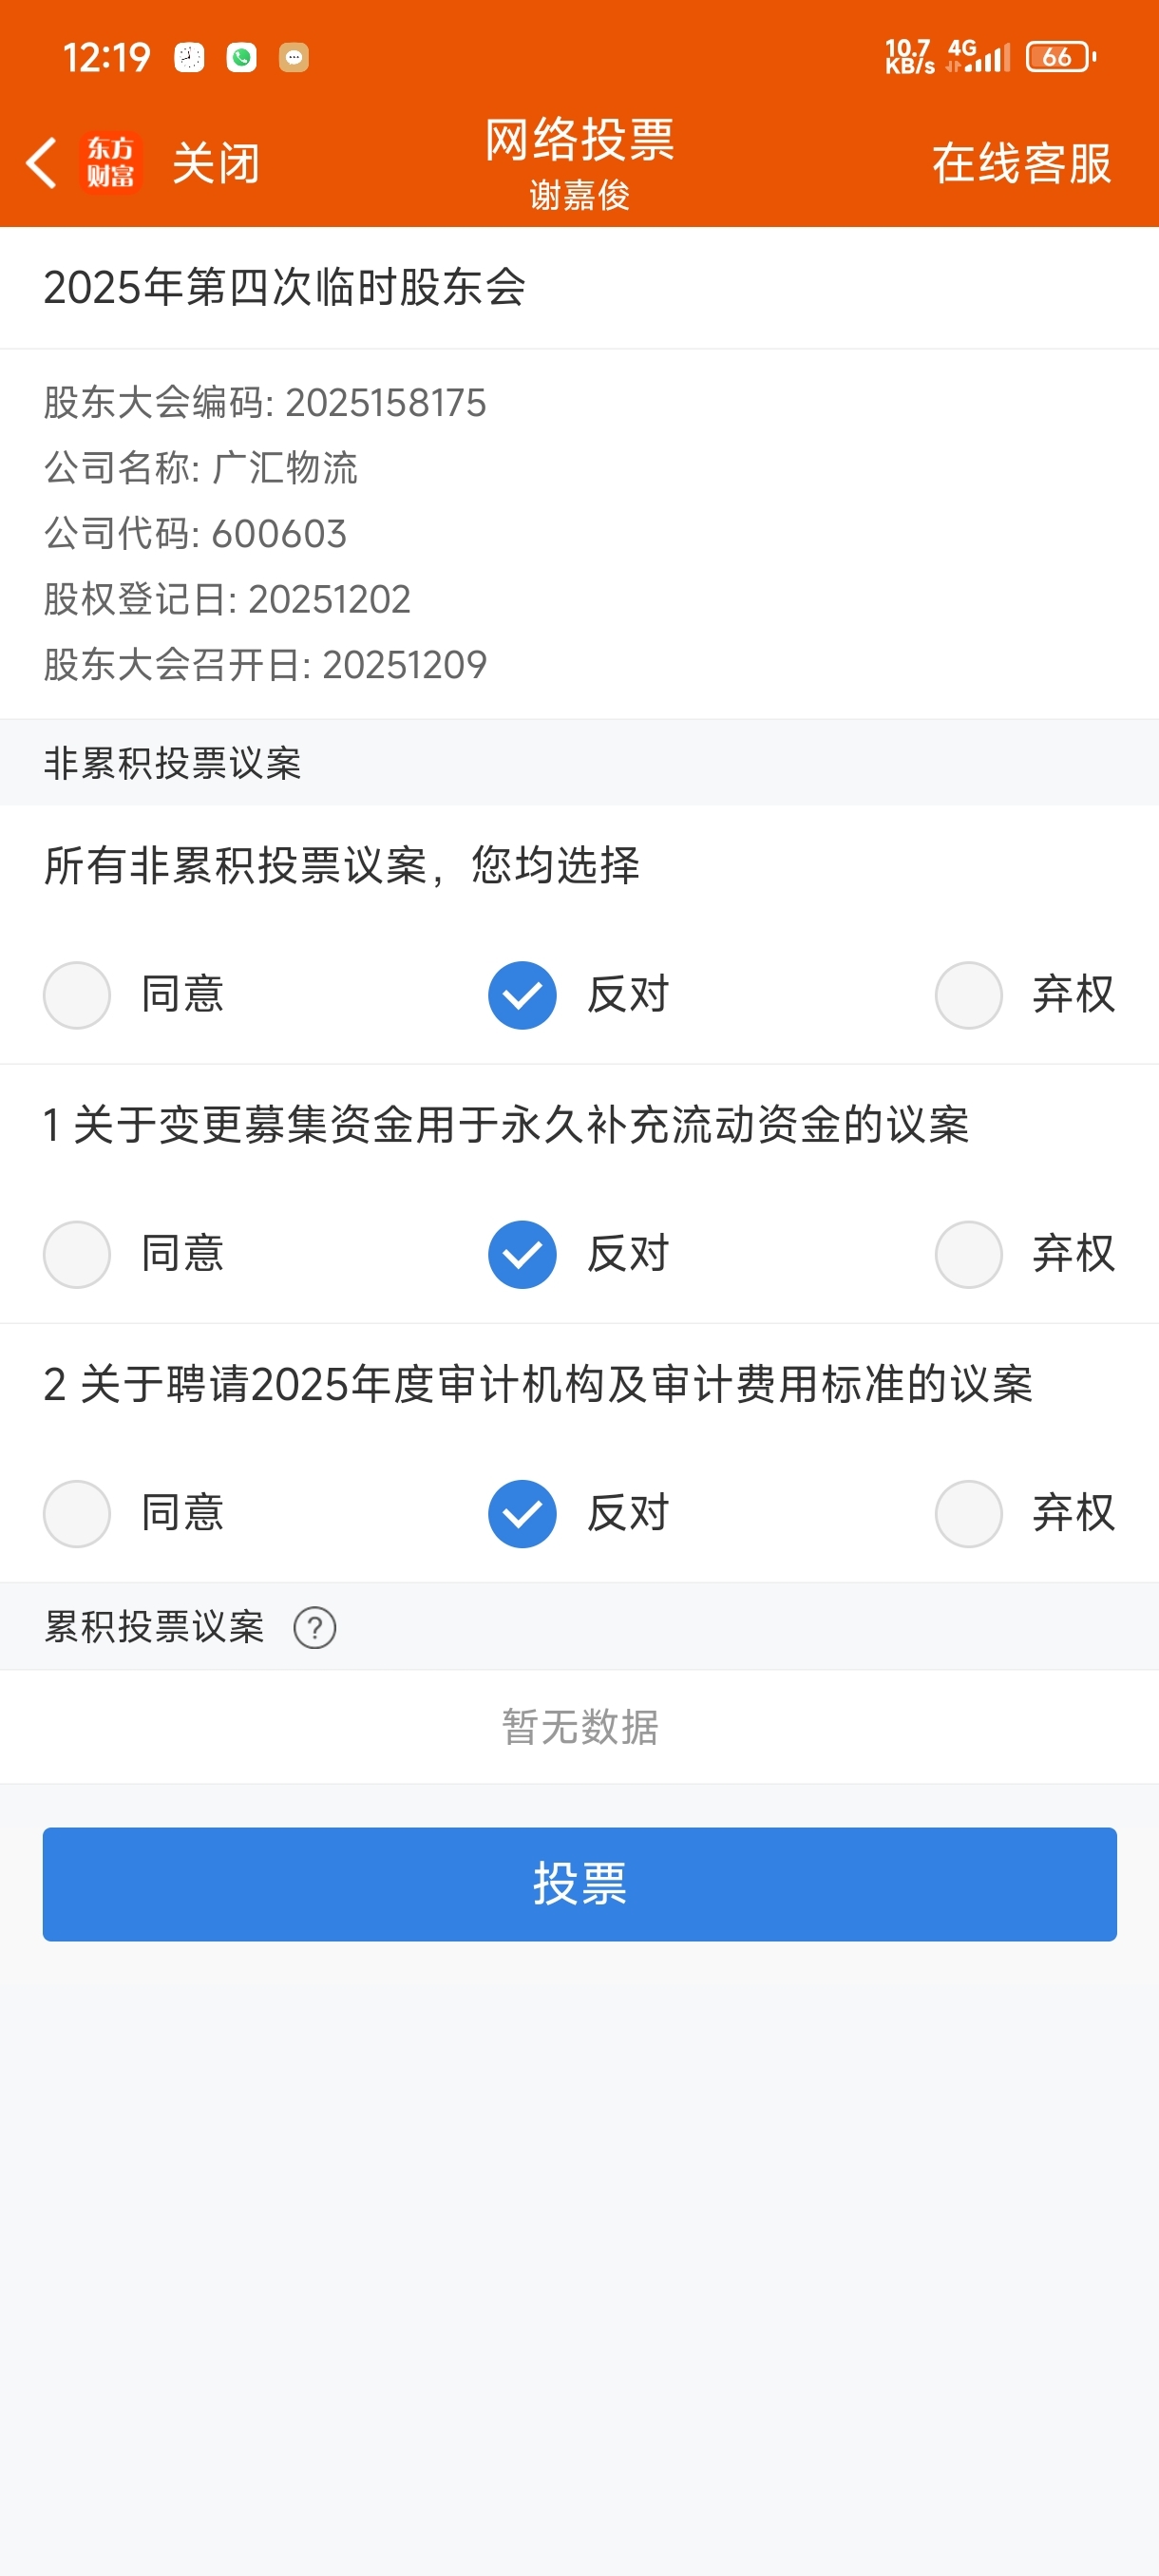
Task: Choose 弃权 for proposal 2 audit firm
Action: click(x=968, y=1513)
